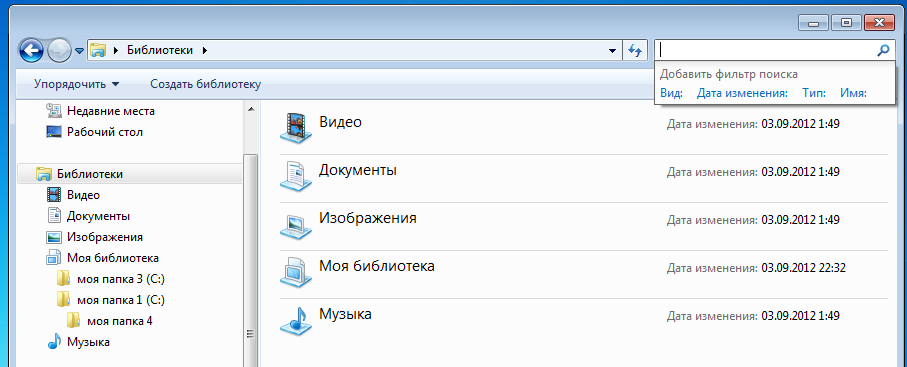907x367 pixels.
Task: Select моя папка 3 (C:) in tree
Action: (121, 279)
